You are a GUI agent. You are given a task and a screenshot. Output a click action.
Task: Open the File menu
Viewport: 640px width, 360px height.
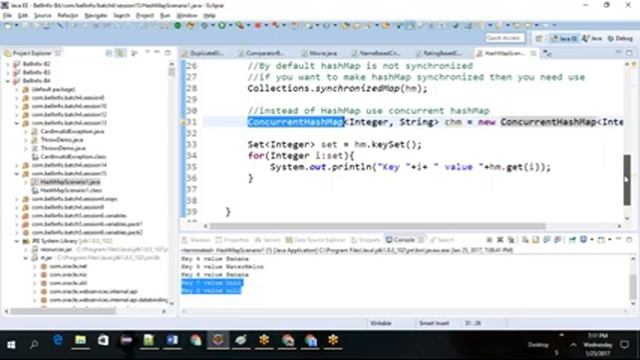pyautogui.click(x=7, y=16)
